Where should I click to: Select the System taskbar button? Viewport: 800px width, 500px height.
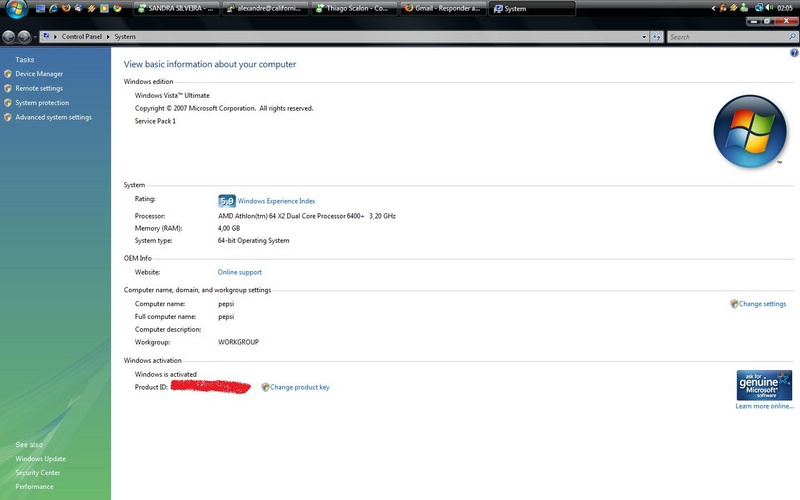(x=532, y=8)
